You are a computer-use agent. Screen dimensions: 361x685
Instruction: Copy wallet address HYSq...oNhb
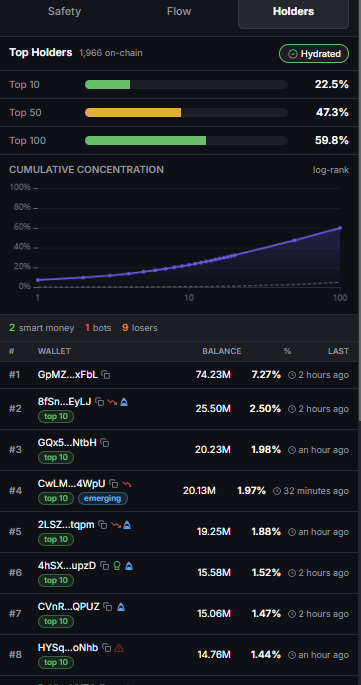tap(106, 648)
